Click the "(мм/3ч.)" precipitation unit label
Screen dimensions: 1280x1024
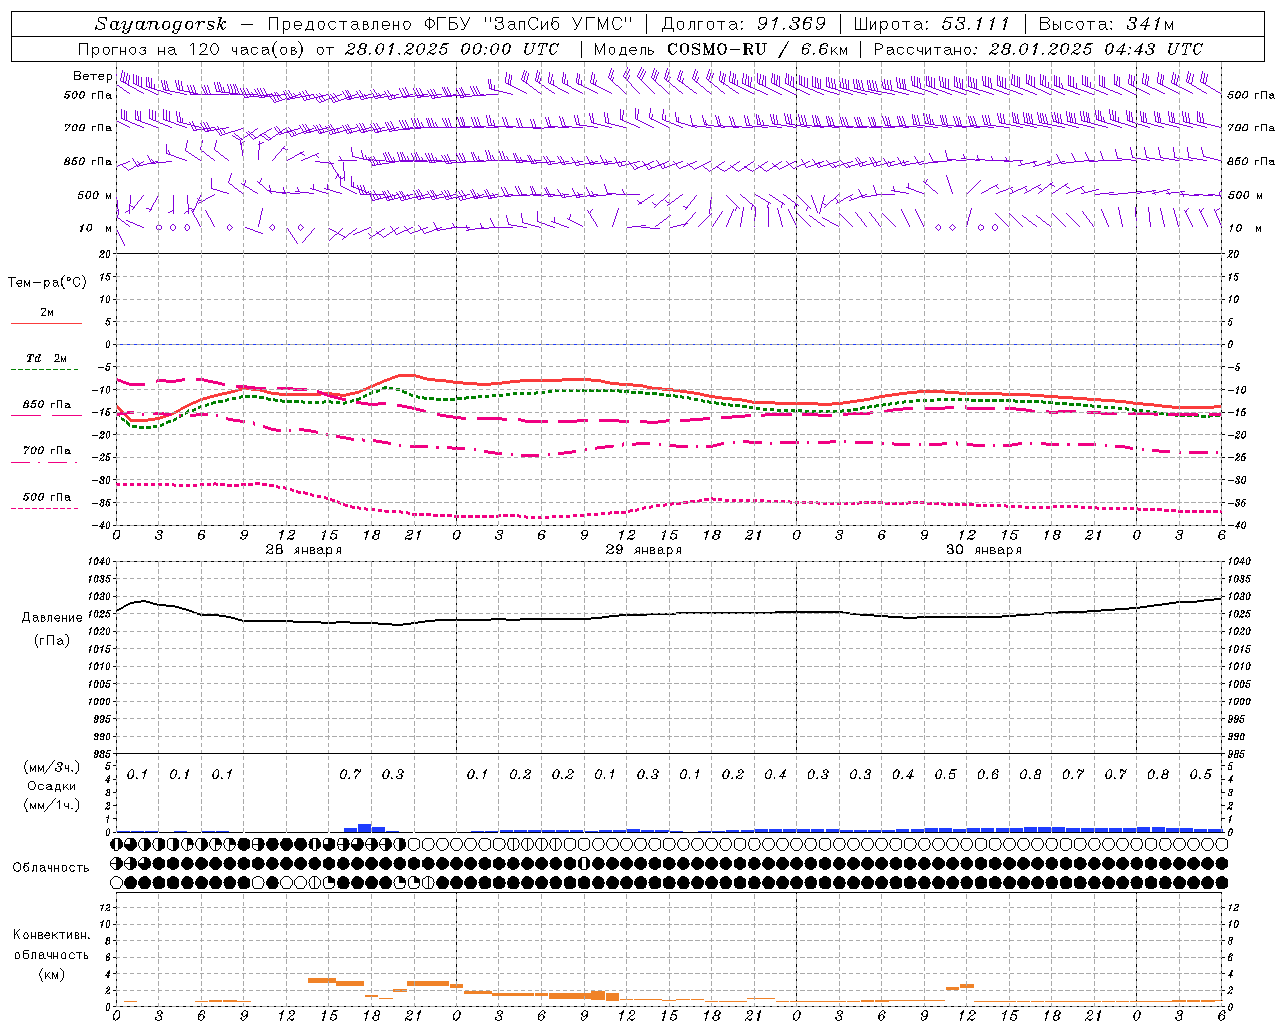point(52,767)
